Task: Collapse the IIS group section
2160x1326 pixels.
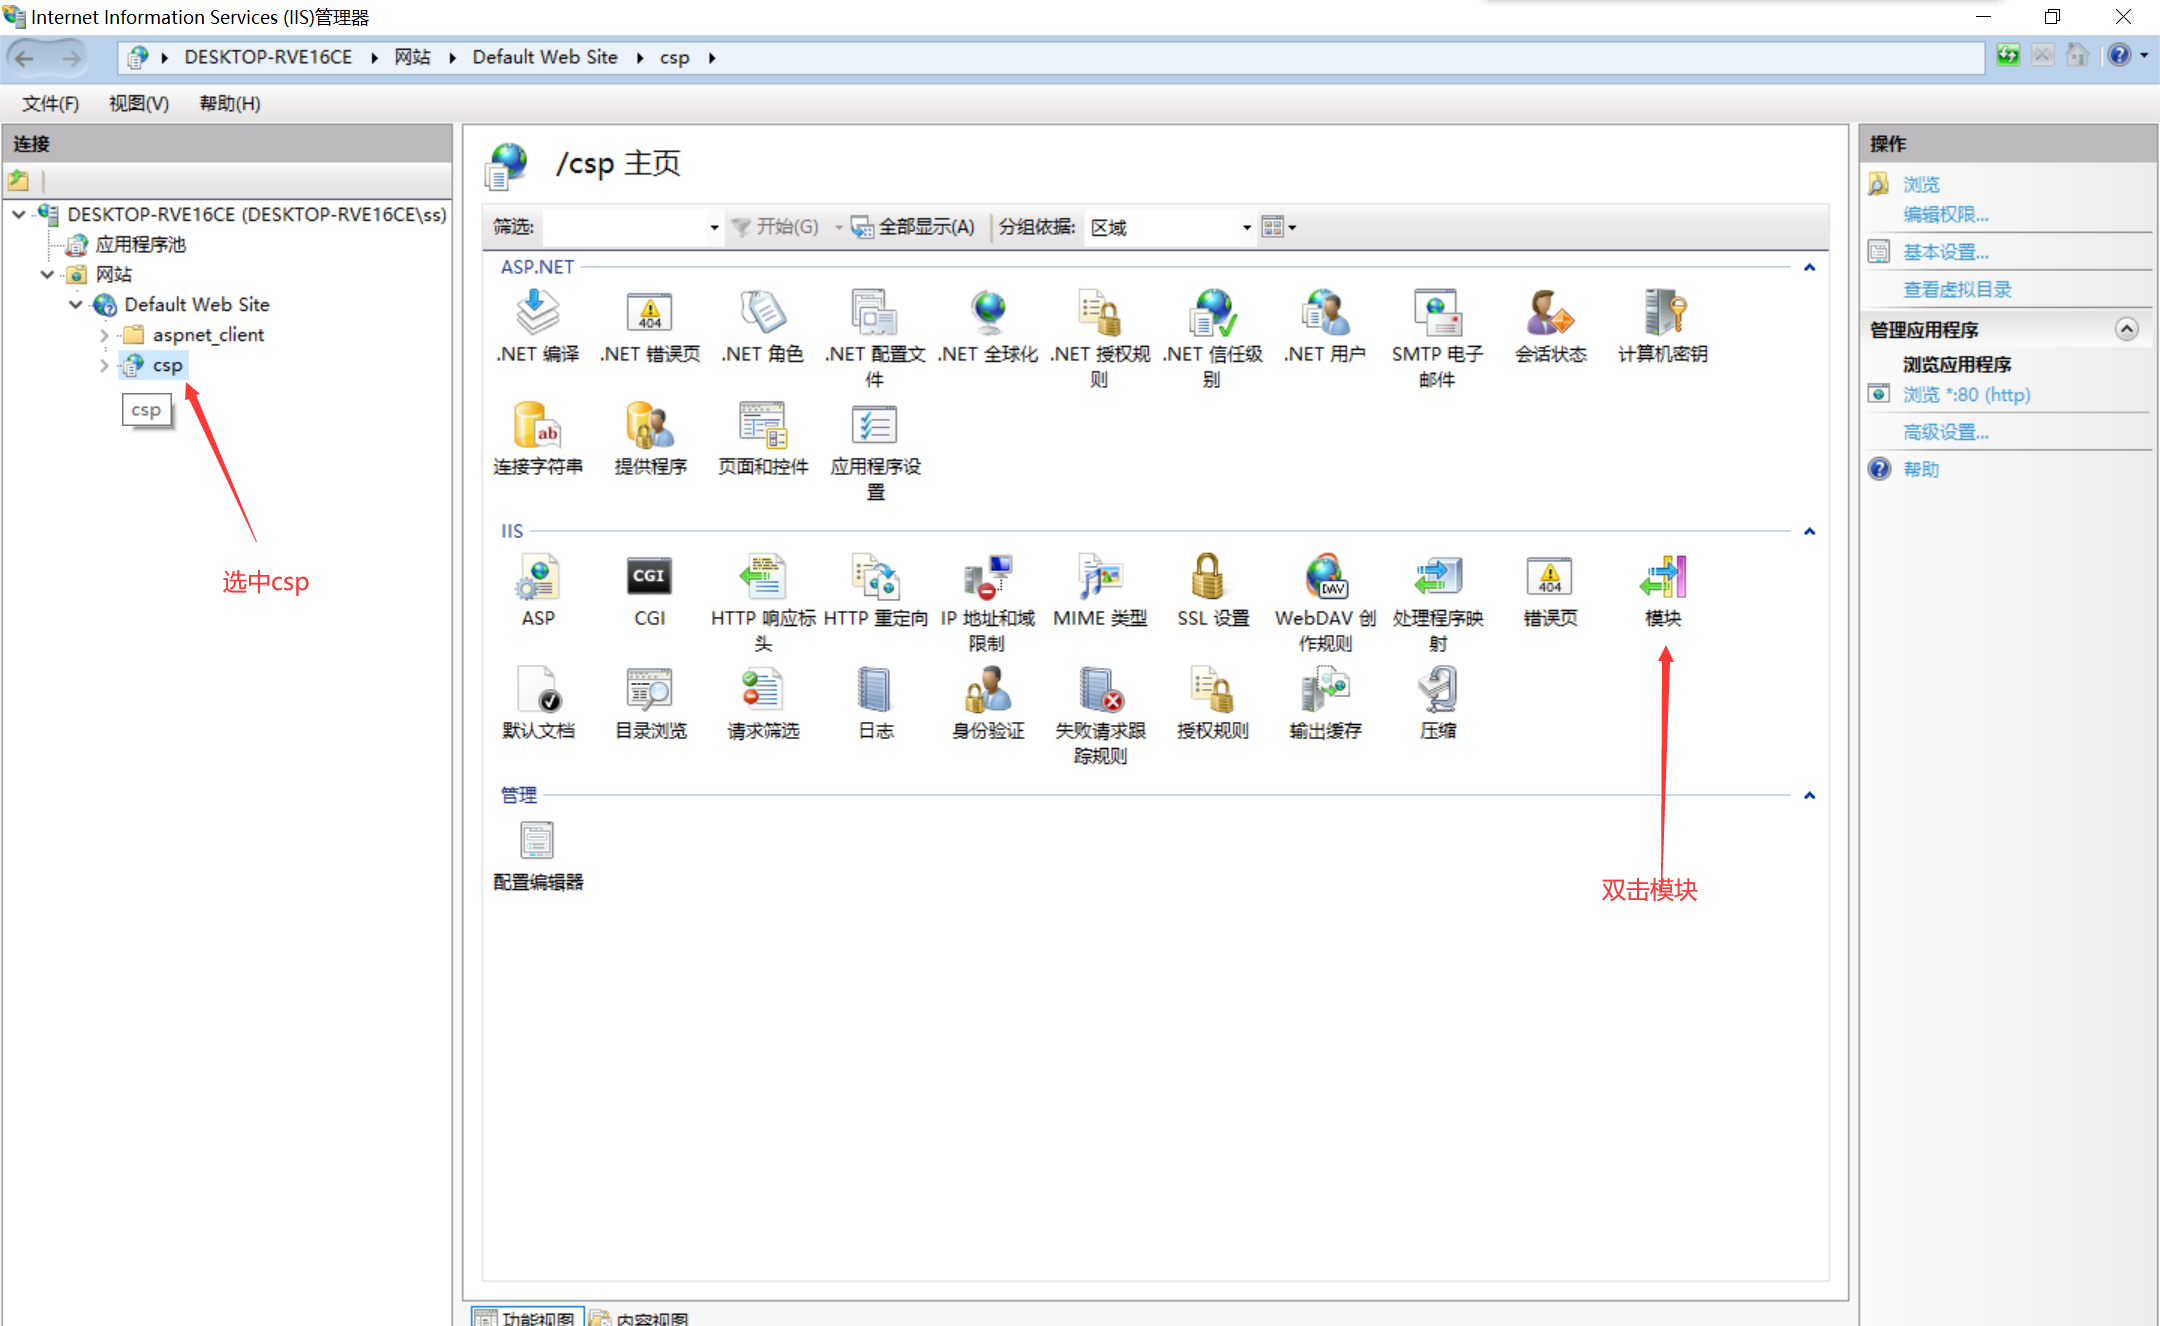Action: click(1809, 531)
